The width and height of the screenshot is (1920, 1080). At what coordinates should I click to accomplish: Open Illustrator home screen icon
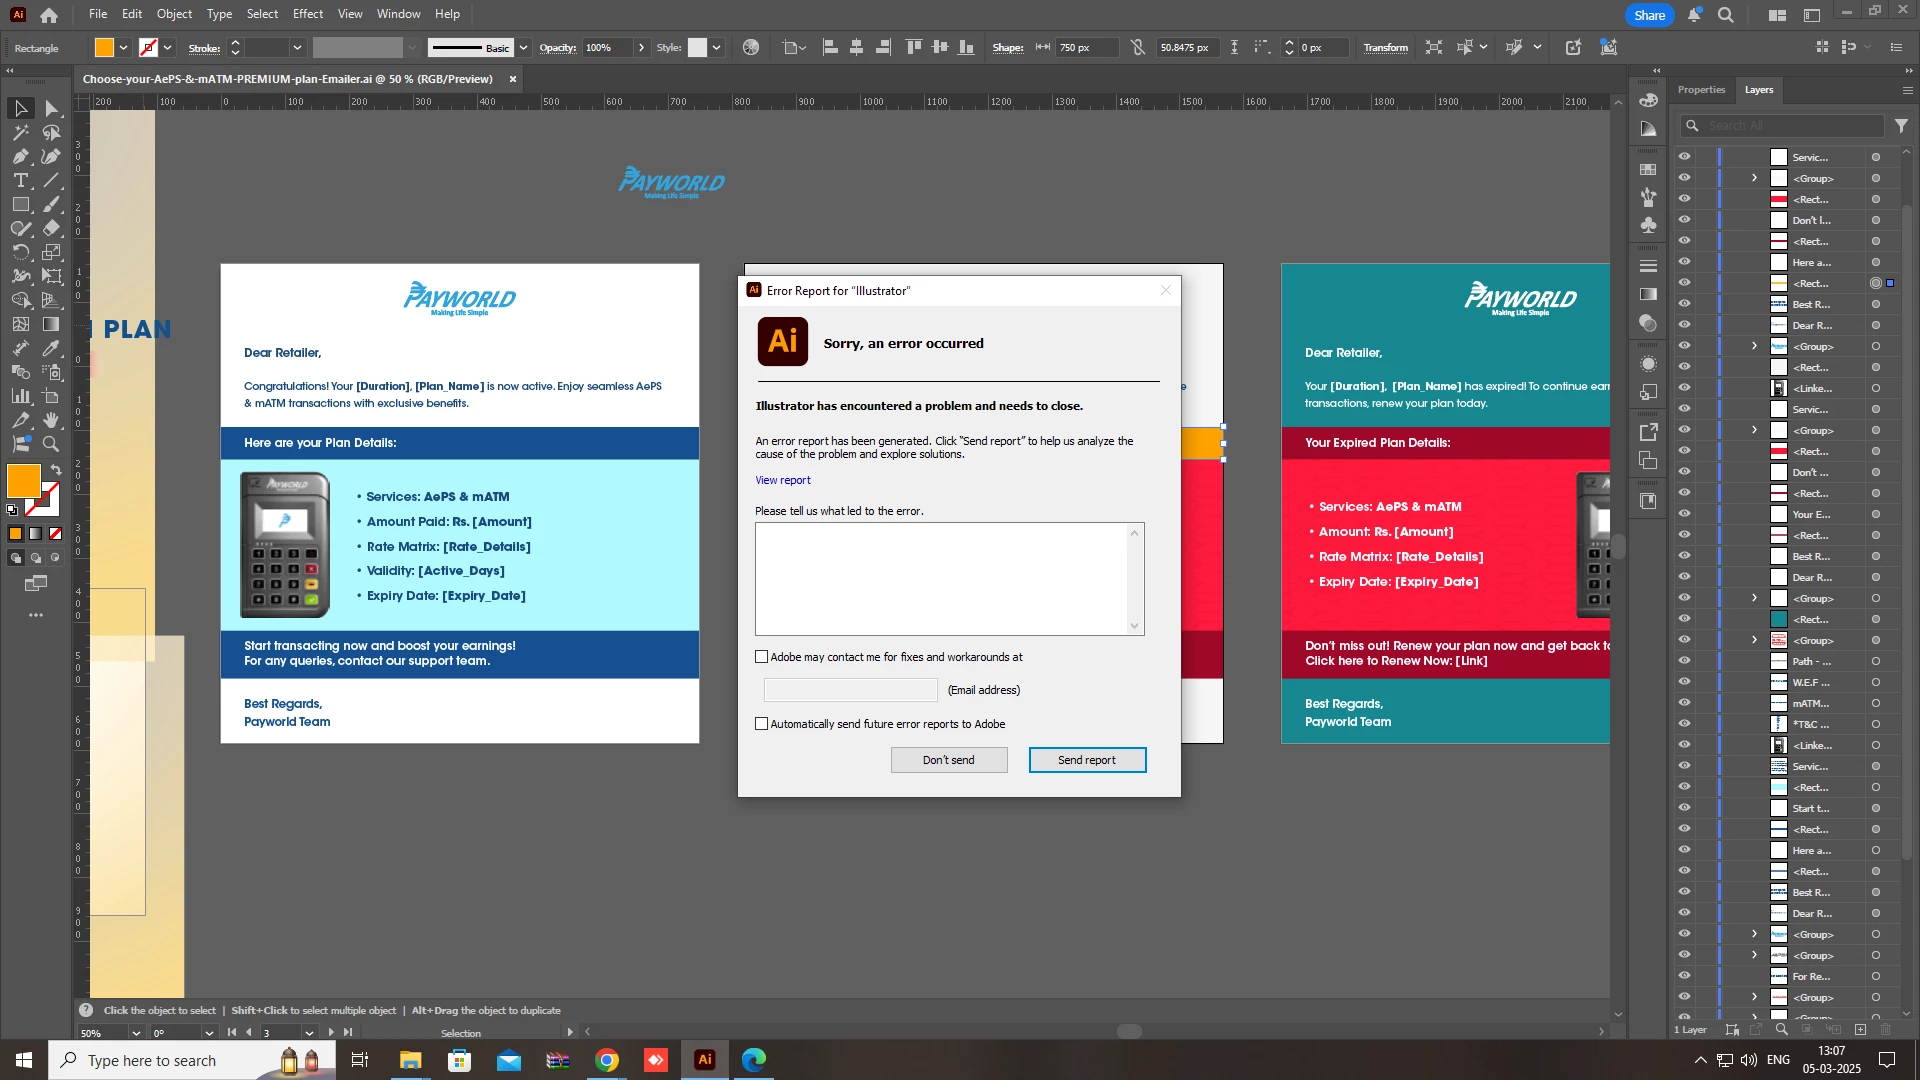coord(49,15)
